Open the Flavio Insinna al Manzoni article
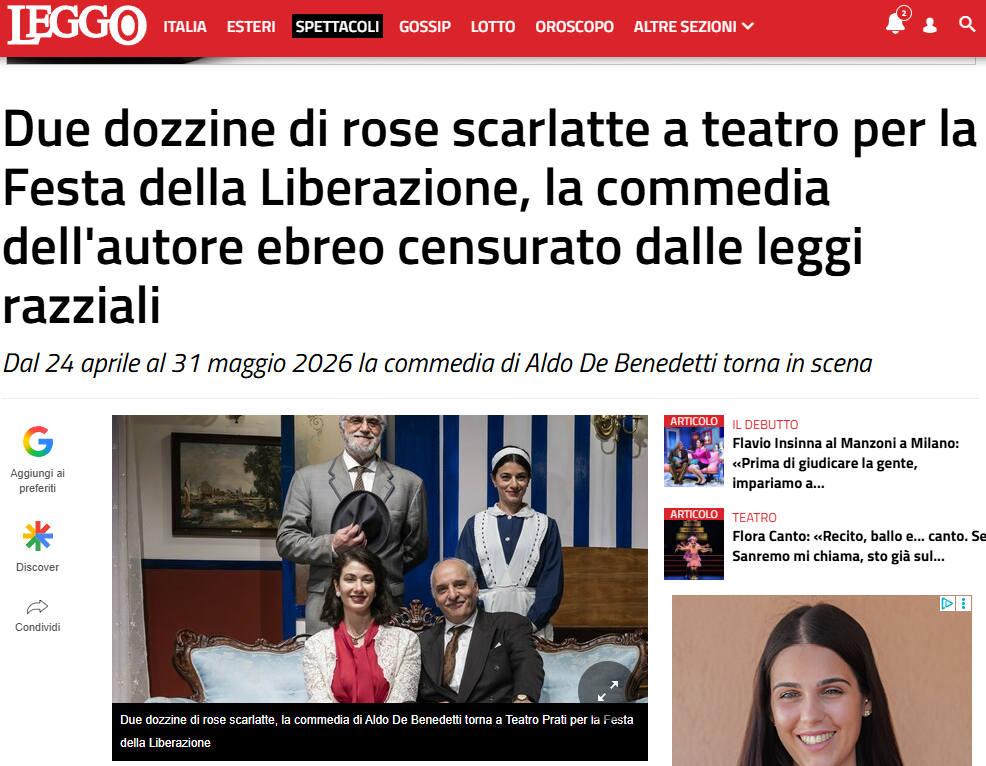 pyautogui.click(x=845, y=463)
